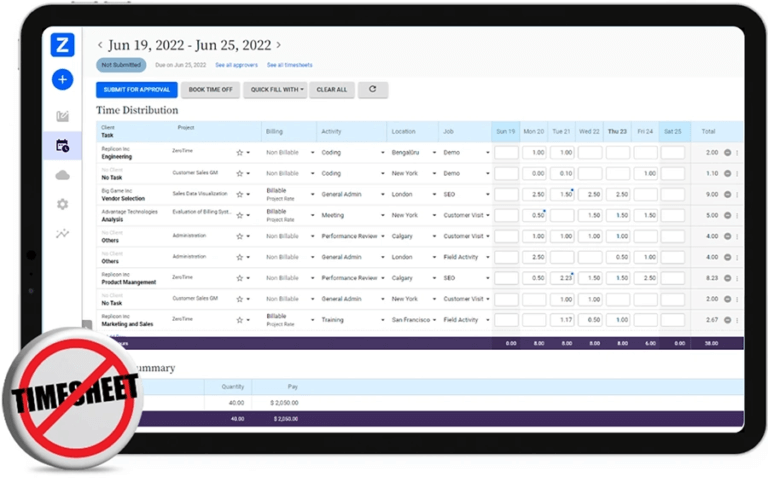Screen dimensions: 768x483
Task: Click Sun 19 hours field for Engineering row
Action: (506, 152)
